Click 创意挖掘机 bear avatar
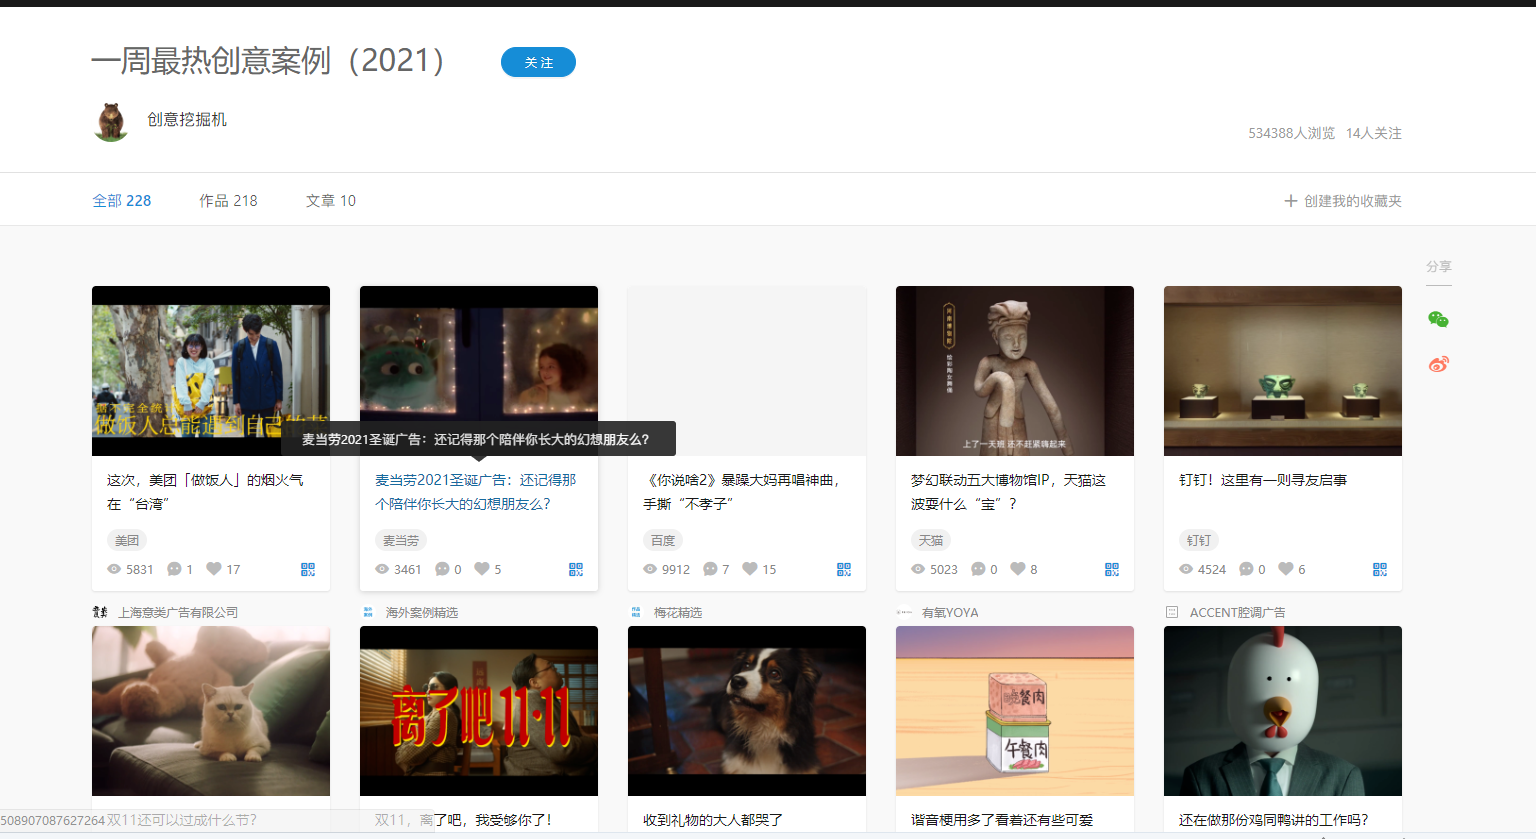 click(x=111, y=121)
